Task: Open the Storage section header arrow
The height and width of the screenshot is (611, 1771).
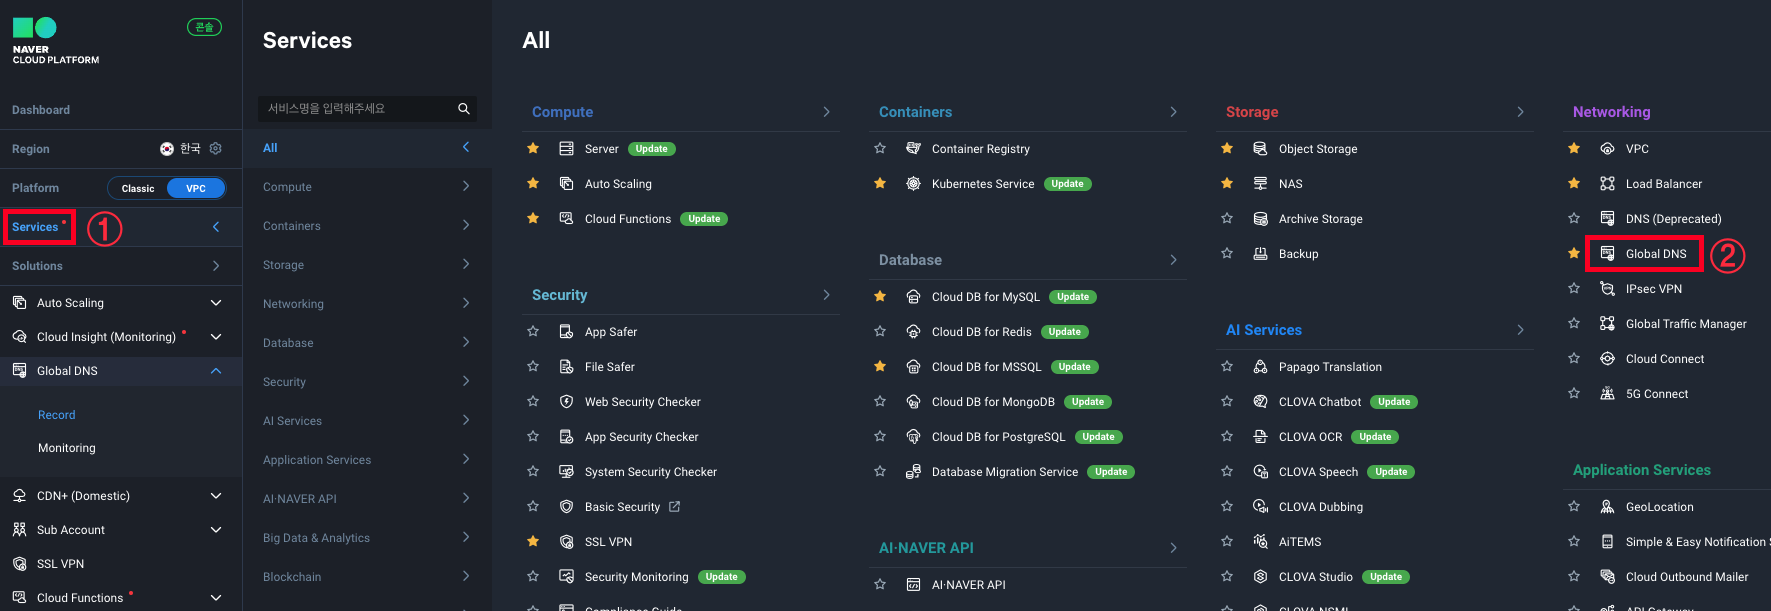Action: (x=1520, y=112)
